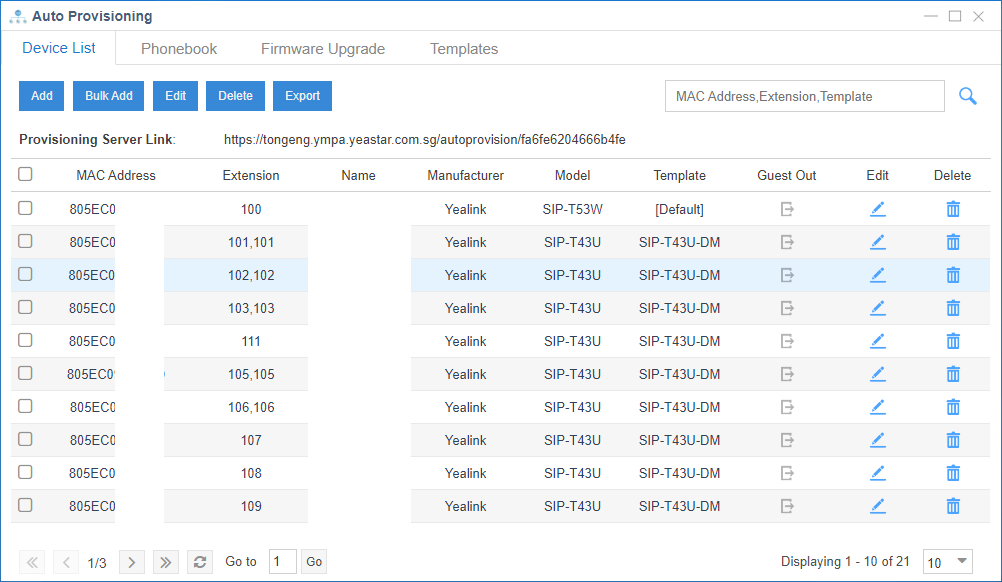This screenshot has width=1002, height=582.
Task: Select extension 100 link in the table
Action: [x=250, y=209]
